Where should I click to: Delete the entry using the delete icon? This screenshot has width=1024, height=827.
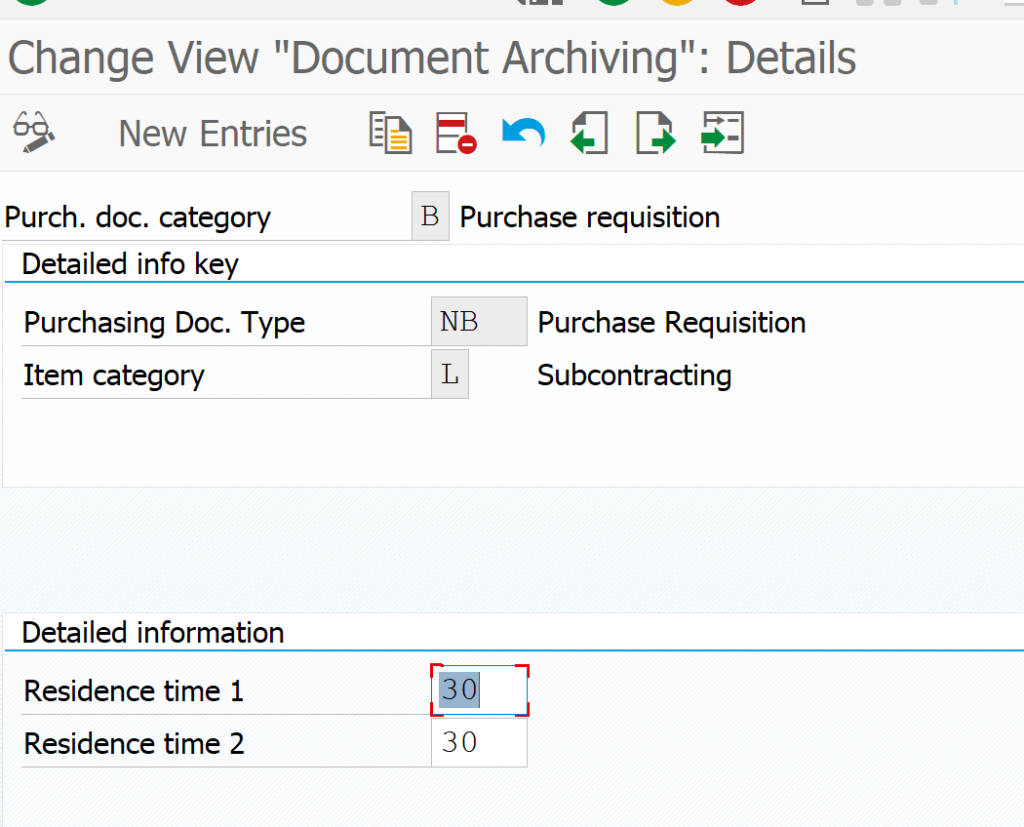pyautogui.click(x=455, y=131)
